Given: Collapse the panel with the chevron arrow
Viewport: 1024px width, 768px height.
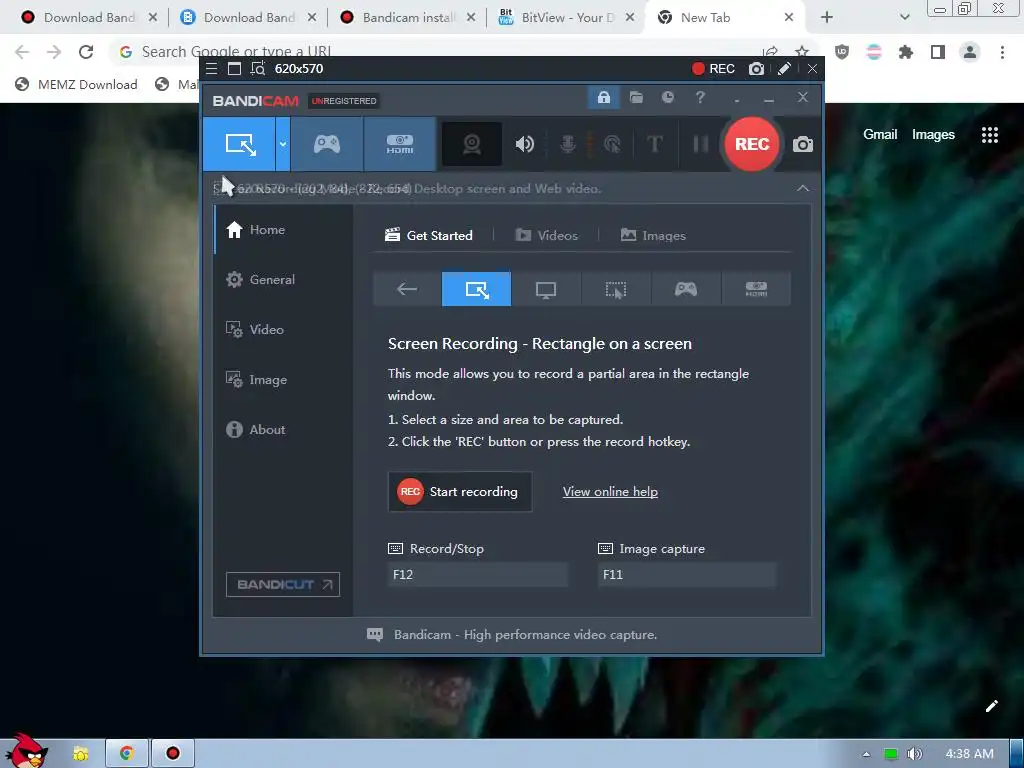Looking at the screenshot, I should point(803,188).
